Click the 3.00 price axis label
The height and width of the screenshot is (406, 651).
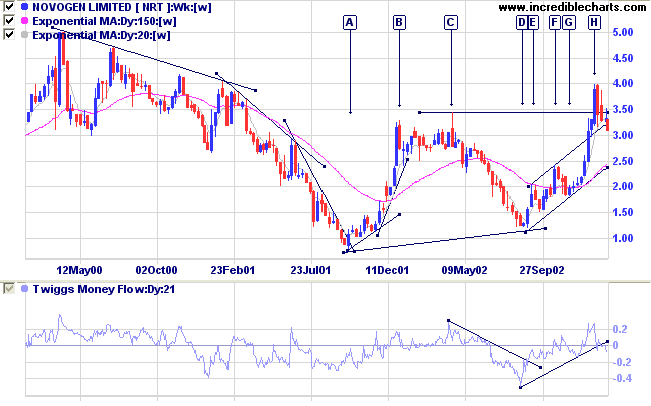point(623,135)
